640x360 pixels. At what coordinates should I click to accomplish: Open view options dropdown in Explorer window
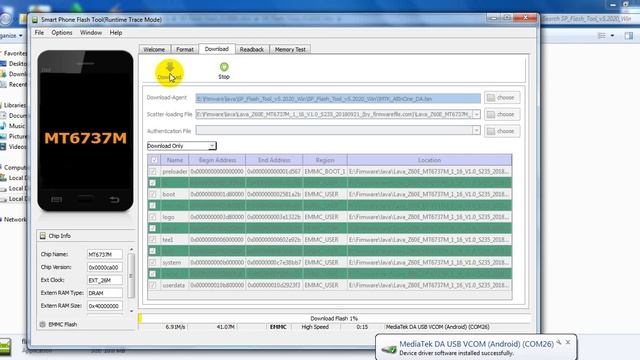[x=612, y=36]
